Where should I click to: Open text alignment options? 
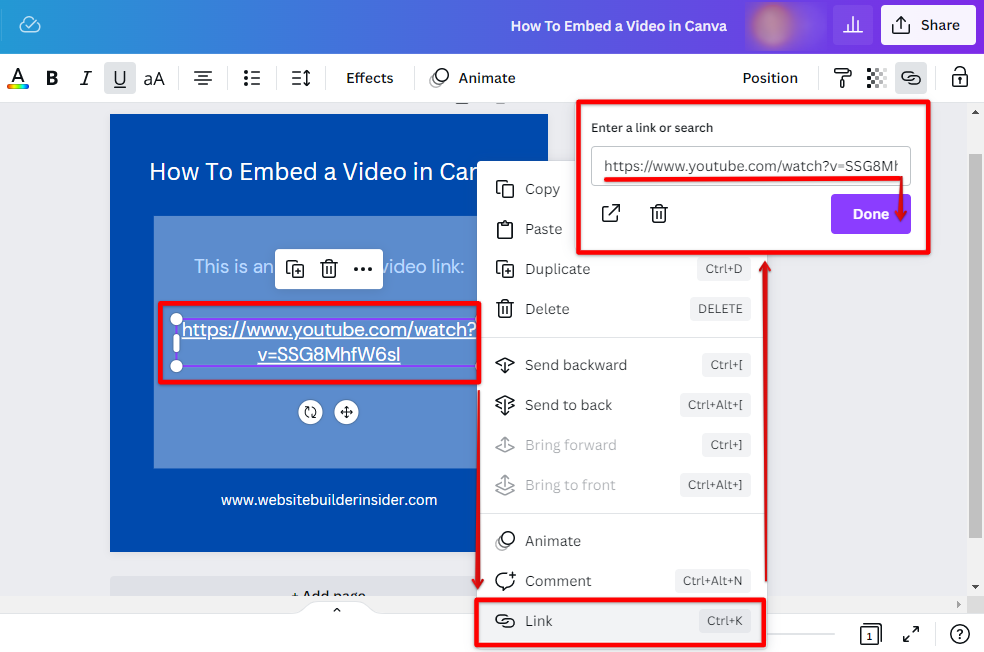[203, 78]
